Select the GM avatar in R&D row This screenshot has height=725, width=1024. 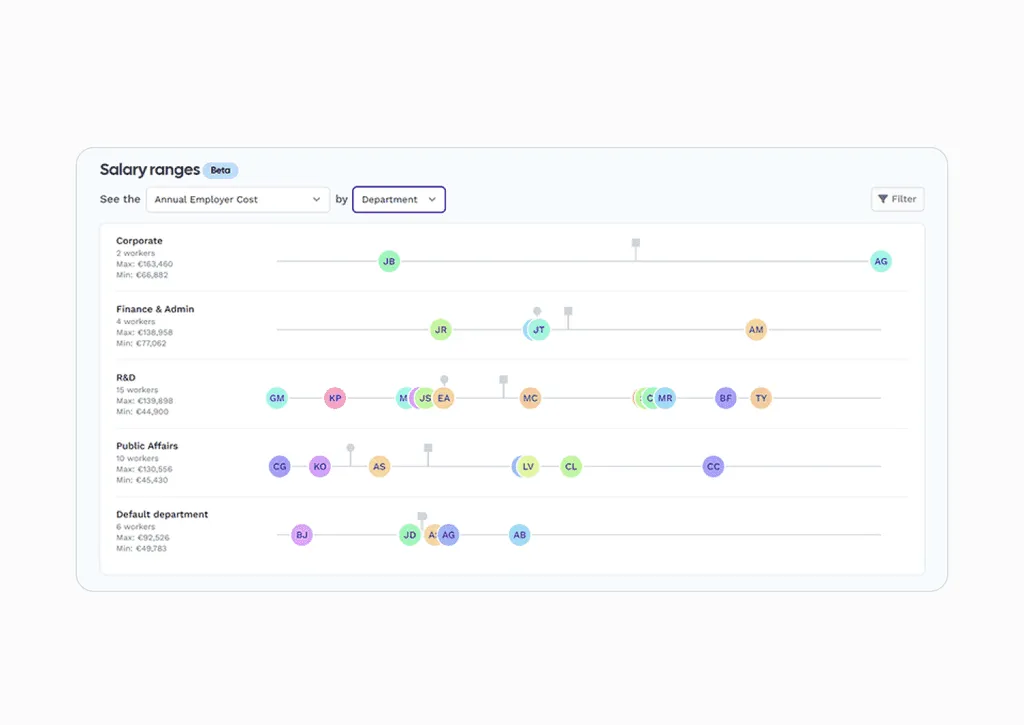point(277,398)
